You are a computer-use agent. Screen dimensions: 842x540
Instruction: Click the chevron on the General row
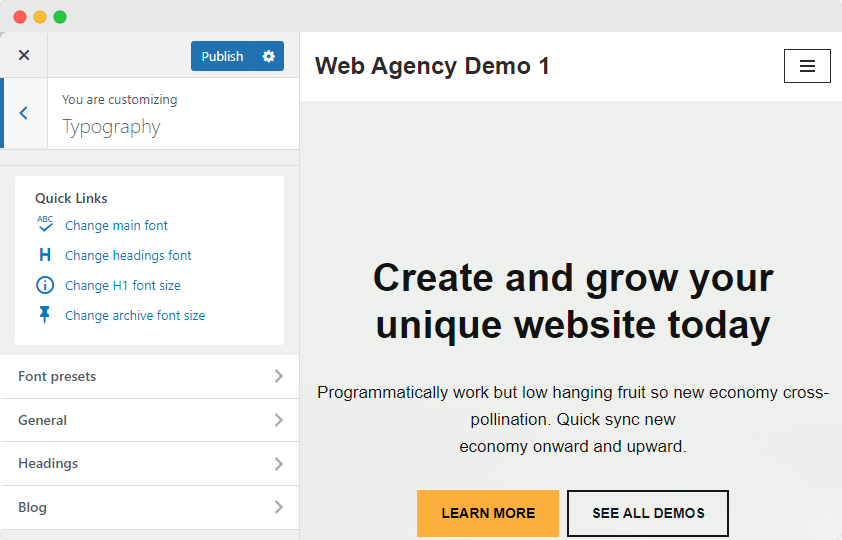279,420
